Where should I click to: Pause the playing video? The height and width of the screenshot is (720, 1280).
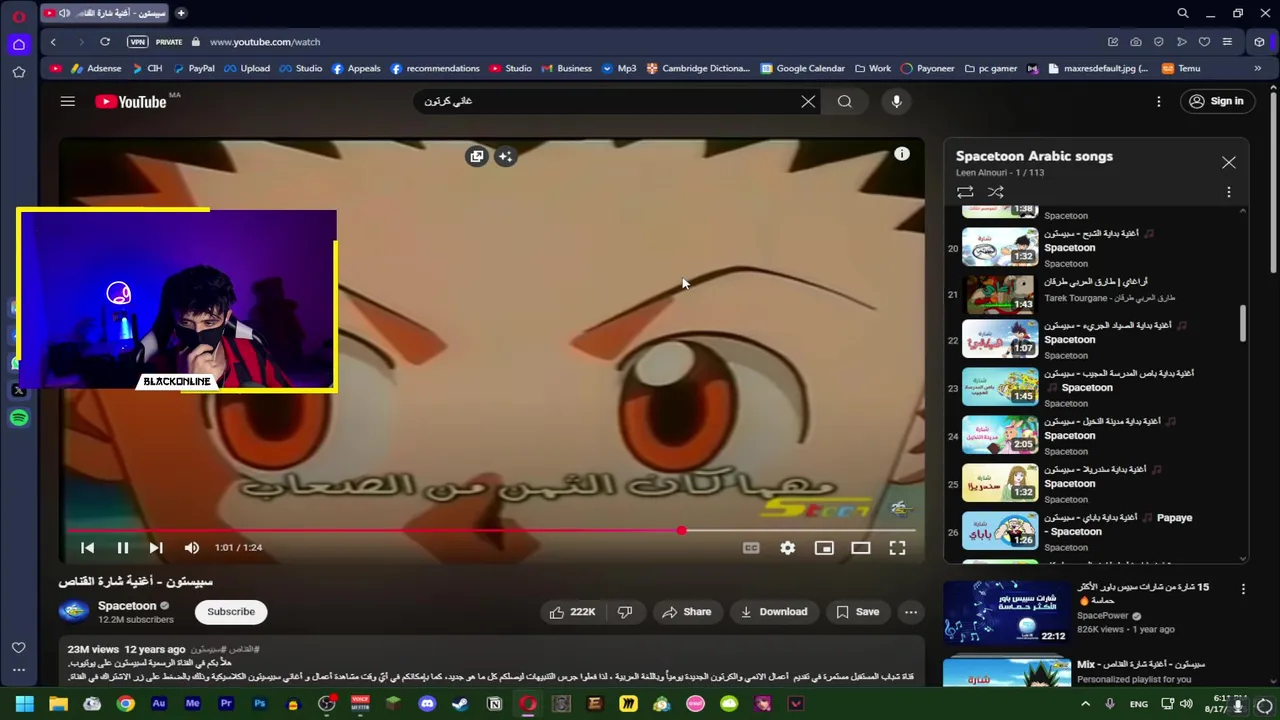coord(122,547)
